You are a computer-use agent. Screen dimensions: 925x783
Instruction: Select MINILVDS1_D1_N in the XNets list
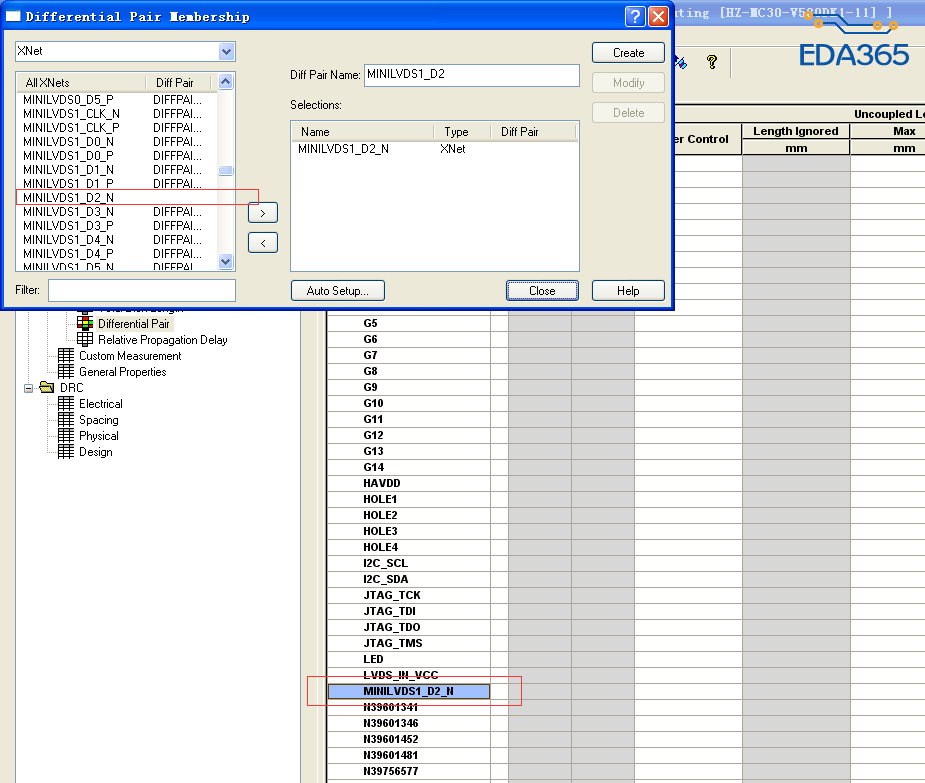[68, 170]
